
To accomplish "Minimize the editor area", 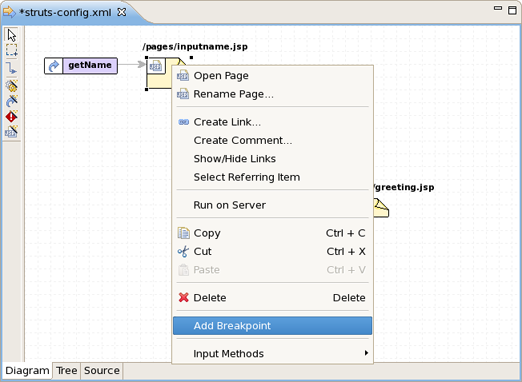I will [x=498, y=8].
